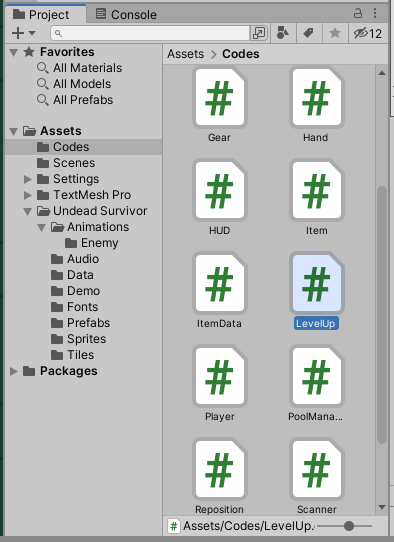Collapse the Assets root folder

pyautogui.click(x=13, y=131)
